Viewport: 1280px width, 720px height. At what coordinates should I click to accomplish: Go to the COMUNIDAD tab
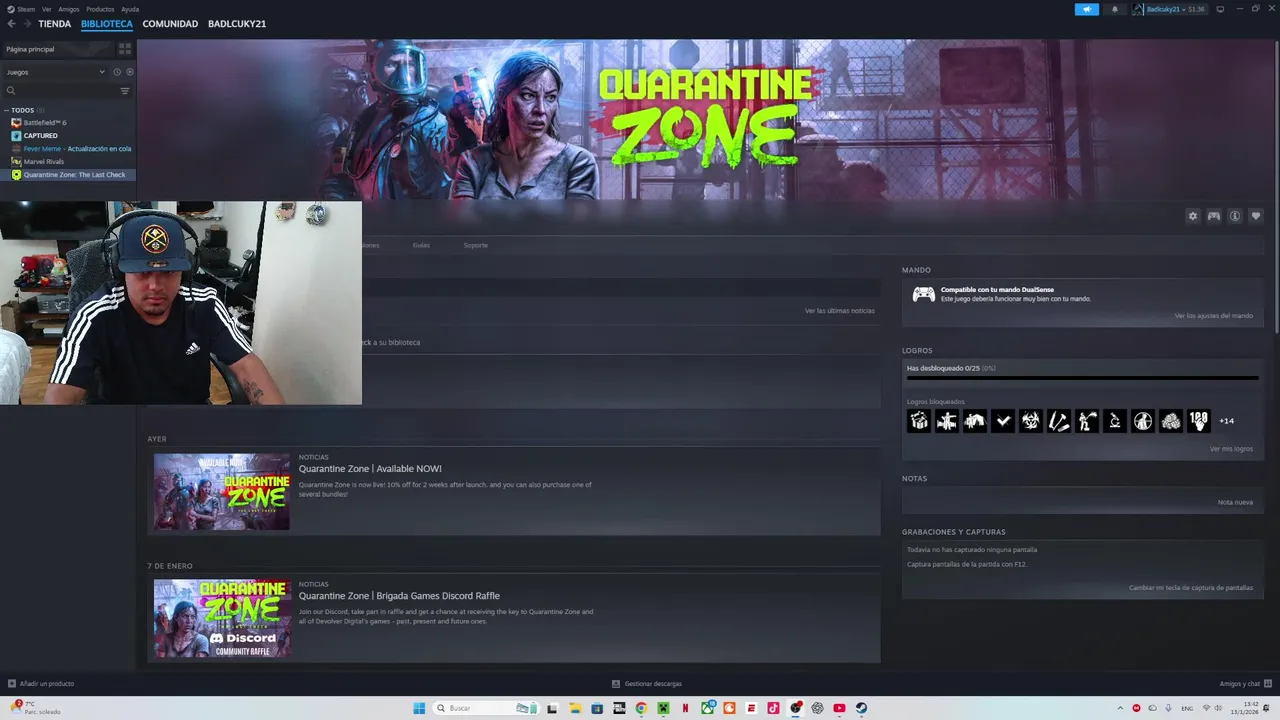[170, 24]
